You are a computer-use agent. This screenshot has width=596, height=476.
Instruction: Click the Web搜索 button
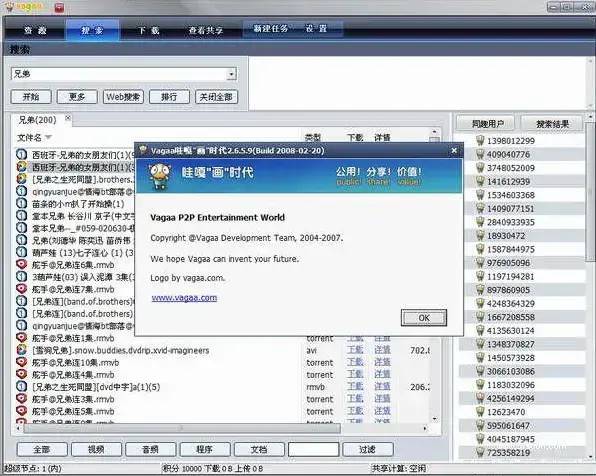click(123, 97)
